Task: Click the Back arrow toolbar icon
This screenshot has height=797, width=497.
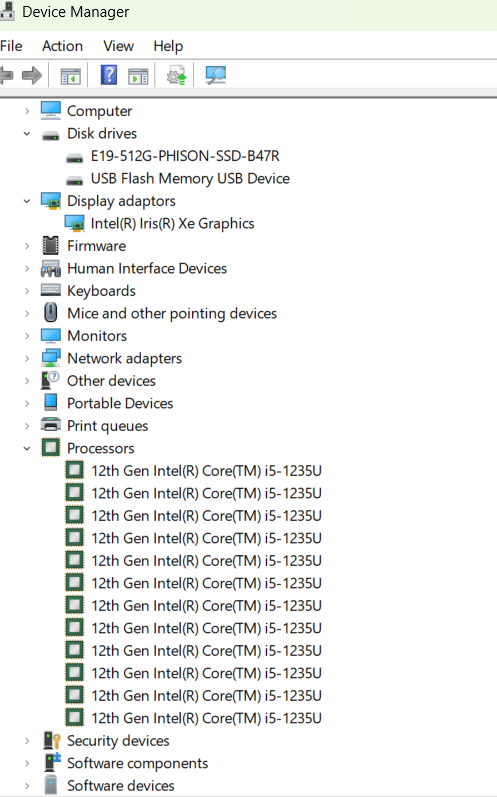Action: coord(6,76)
